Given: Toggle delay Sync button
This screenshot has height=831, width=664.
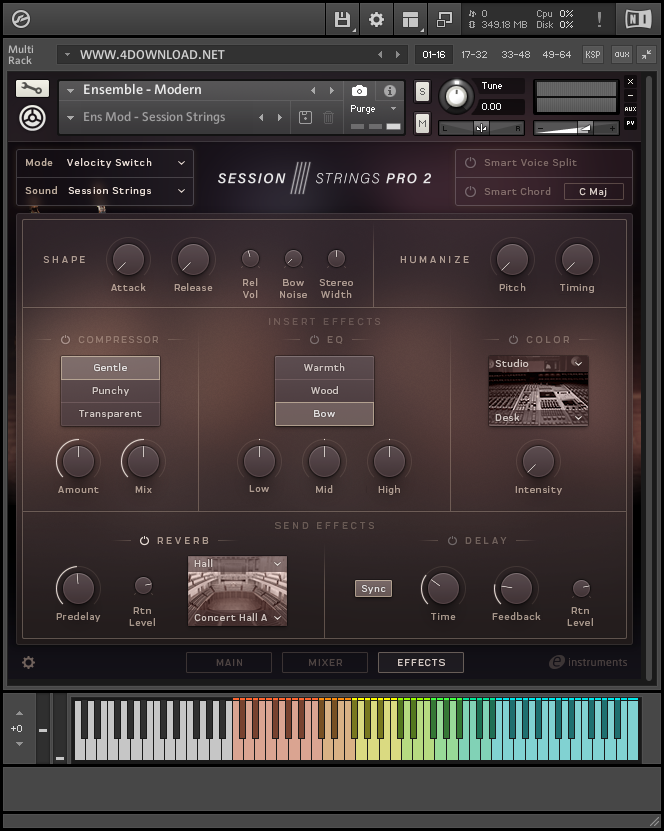Looking at the screenshot, I should coord(373,588).
